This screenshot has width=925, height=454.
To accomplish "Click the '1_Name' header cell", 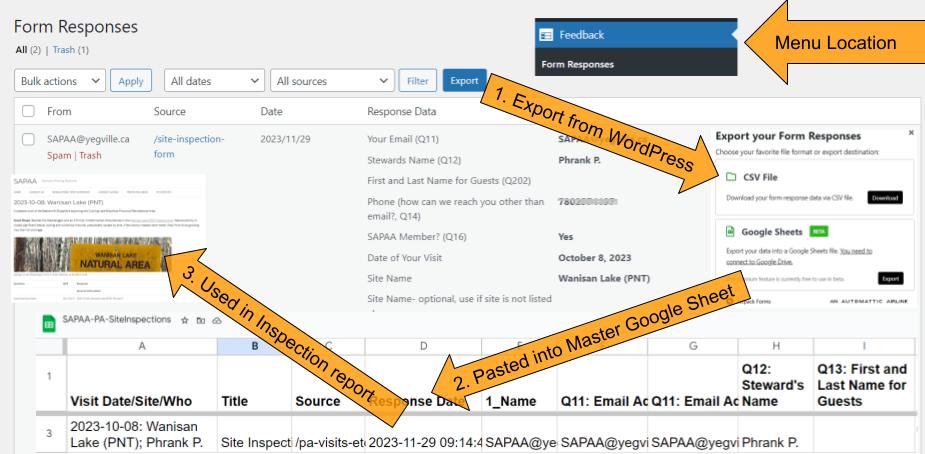I will click(519, 383).
